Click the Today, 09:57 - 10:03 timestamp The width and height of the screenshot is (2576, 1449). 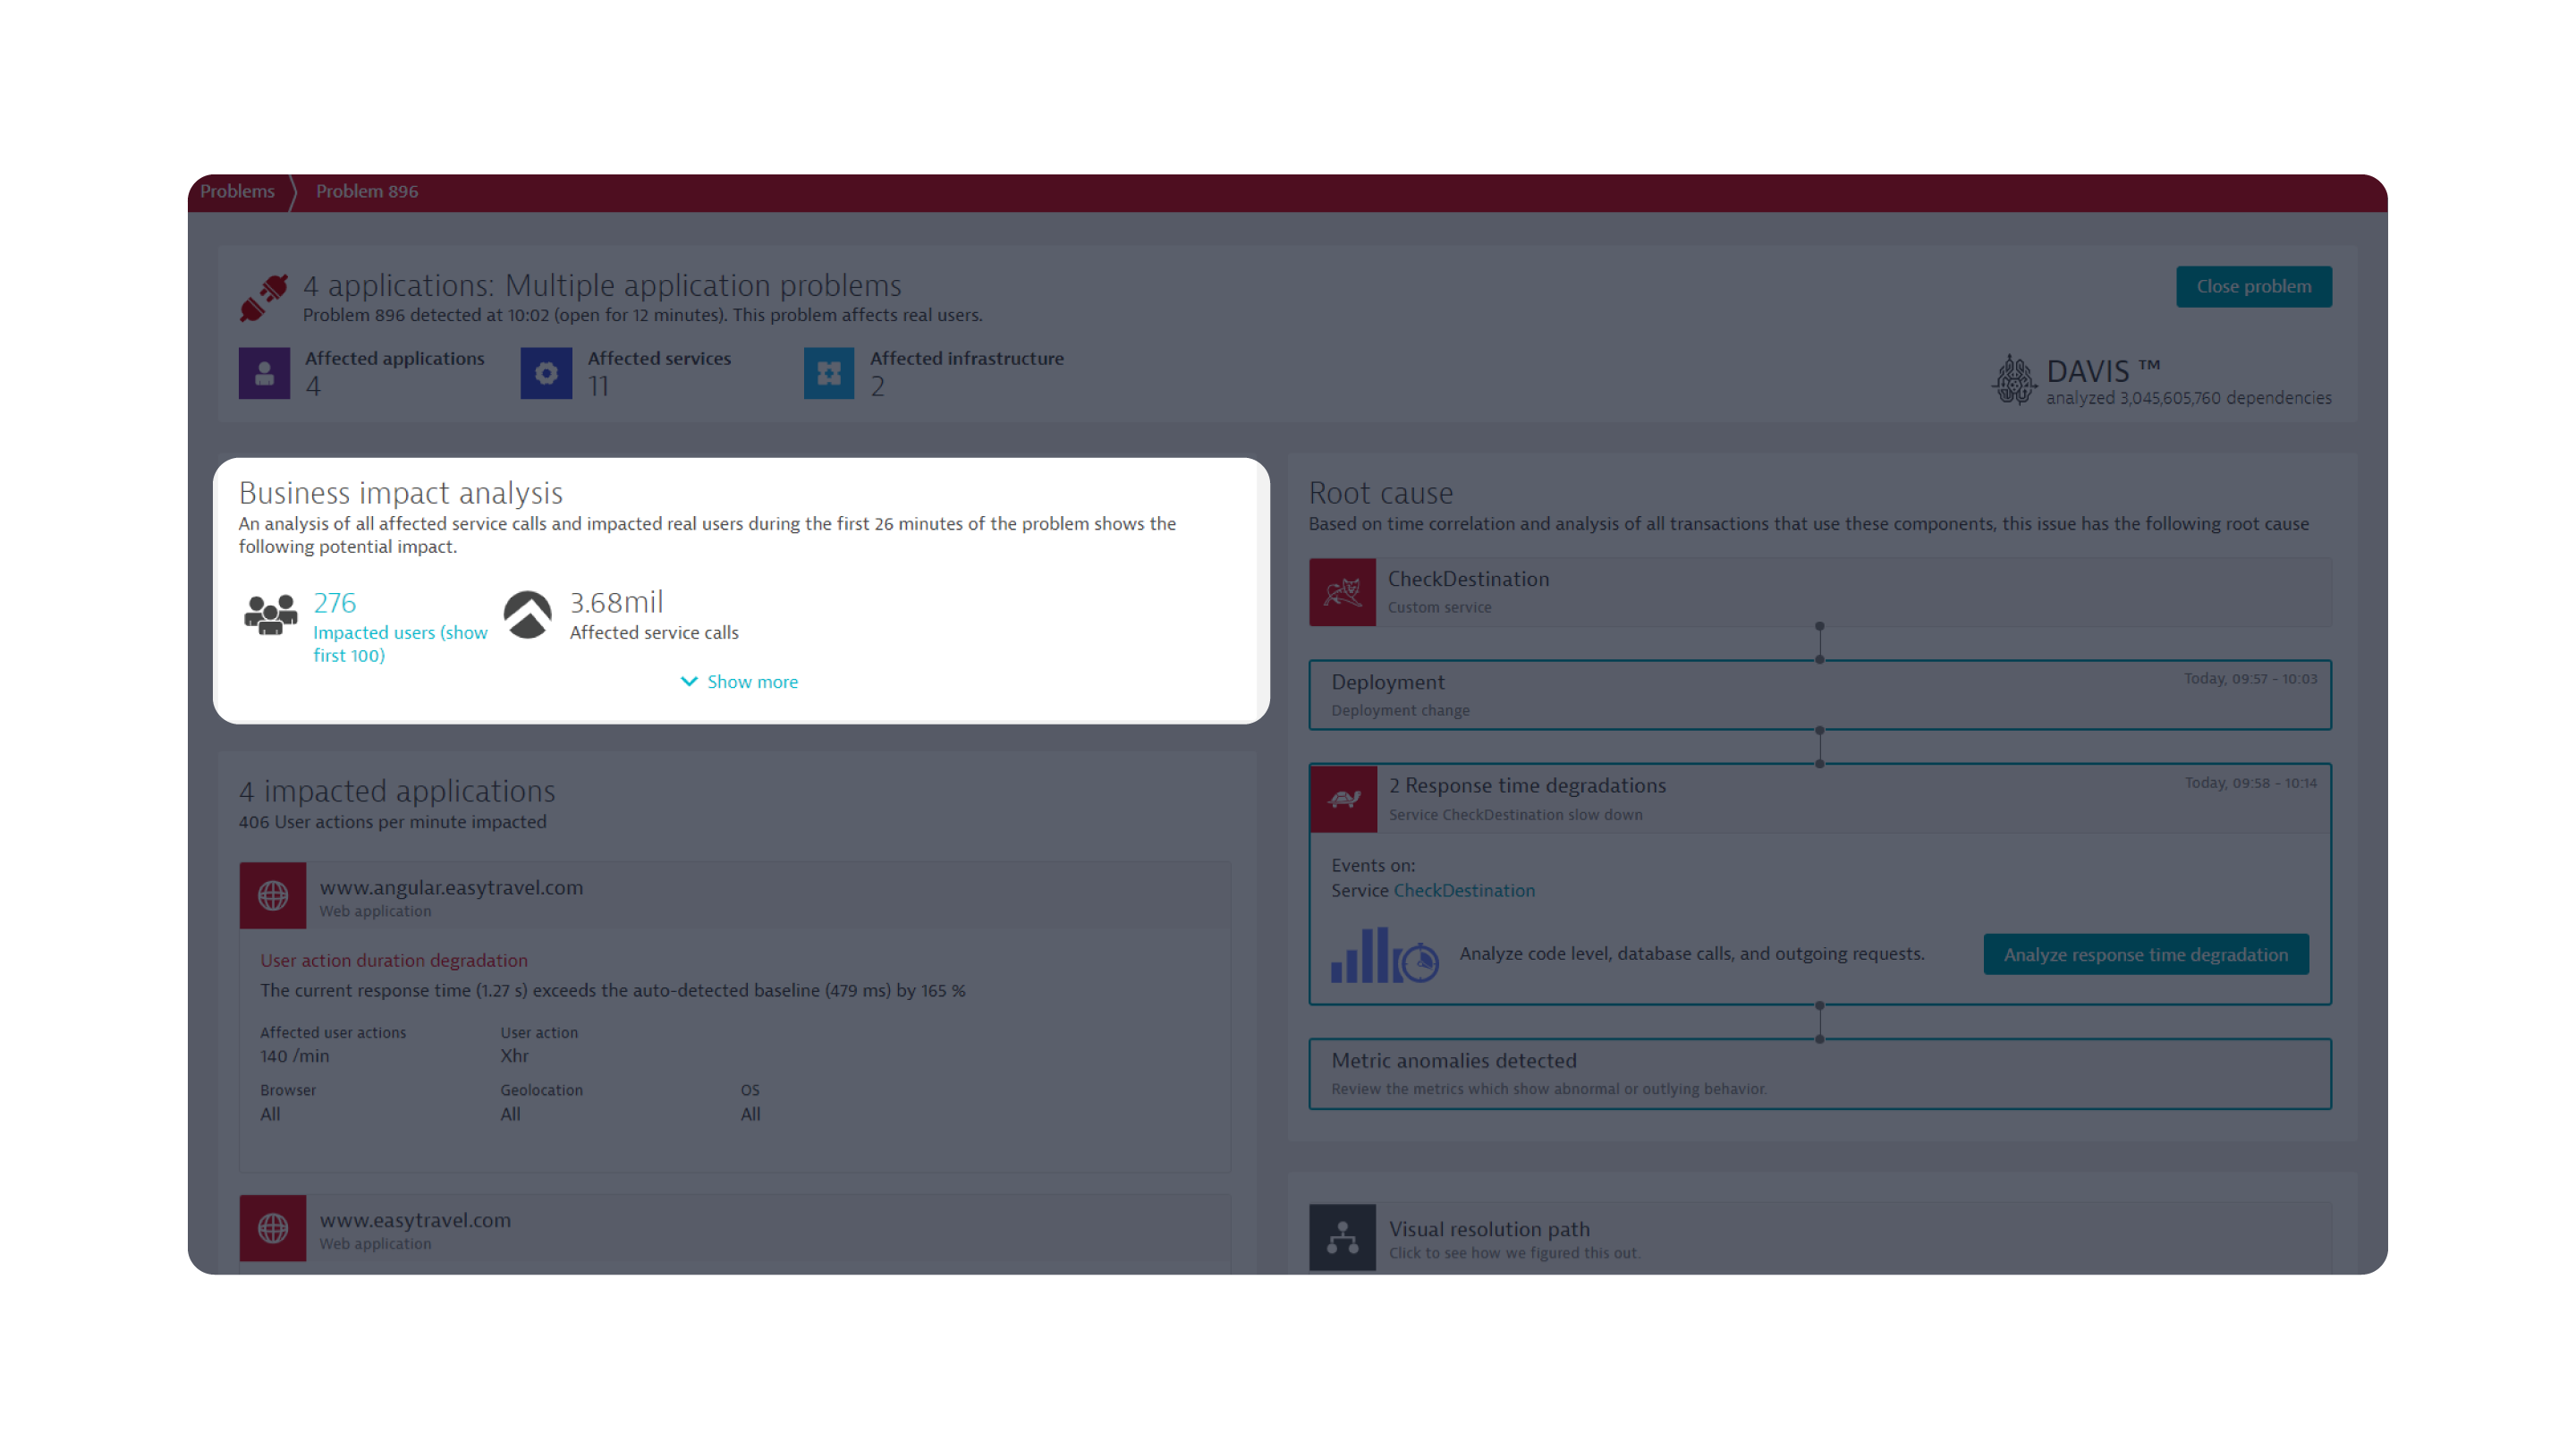(2250, 678)
